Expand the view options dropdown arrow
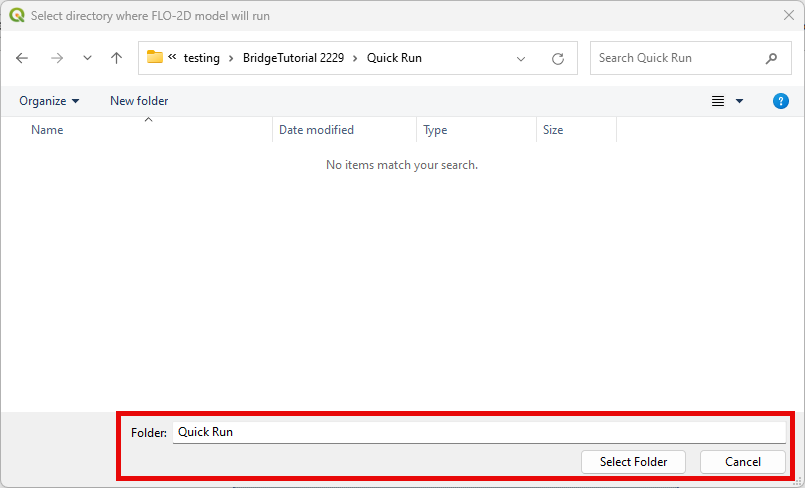 (x=740, y=101)
